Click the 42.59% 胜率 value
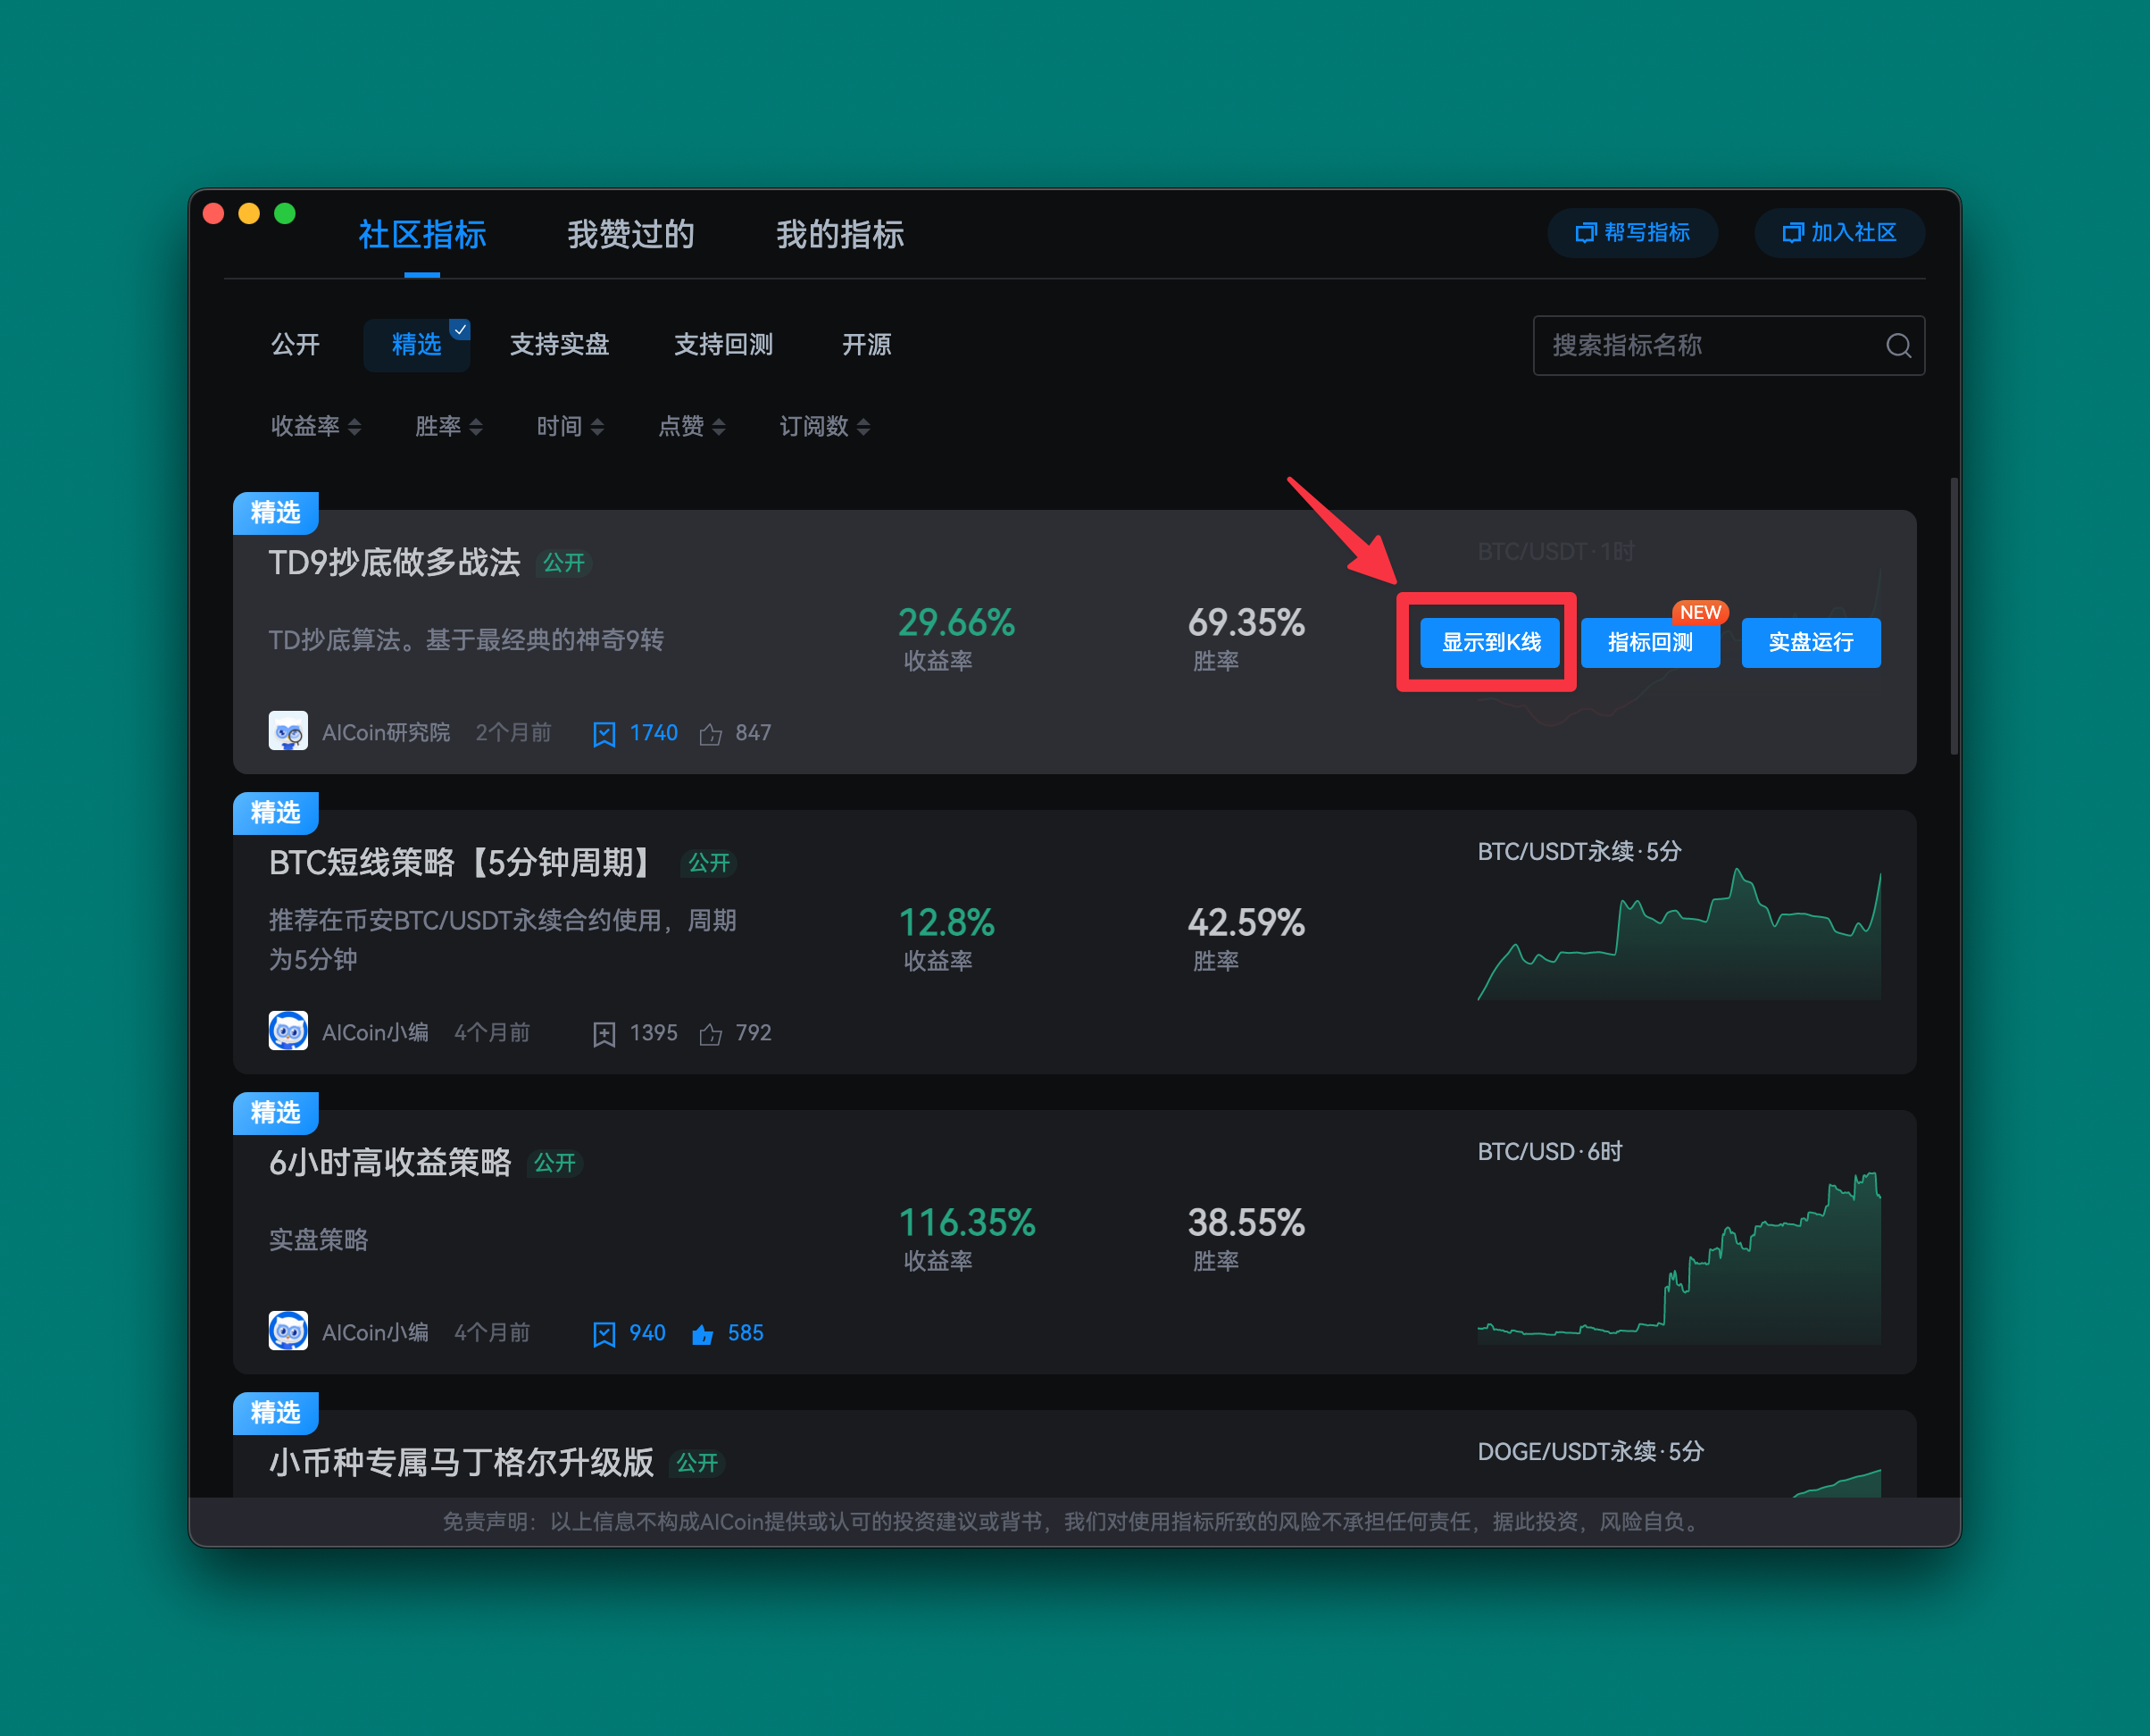This screenshot has height=1736, width=2150. pyautogui.click(x=1246, y=923)
